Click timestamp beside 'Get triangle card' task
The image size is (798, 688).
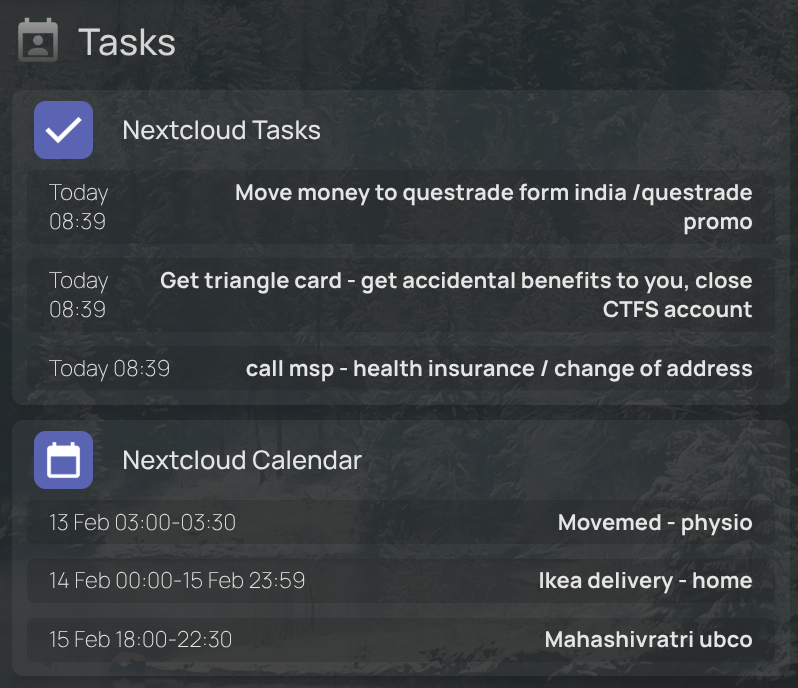point(78,295)
